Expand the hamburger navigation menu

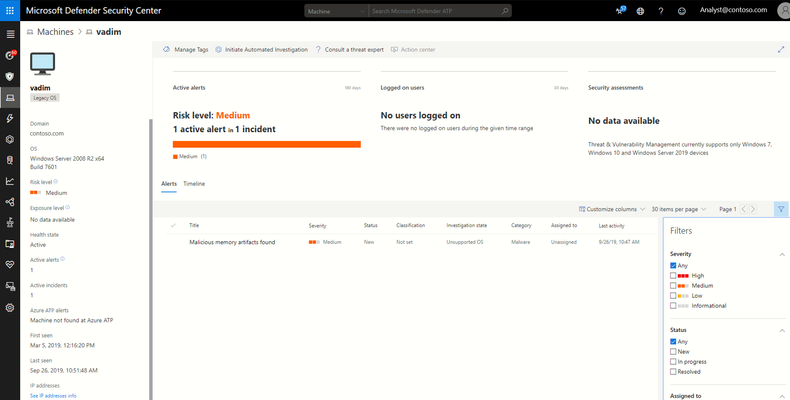[10, 34]
